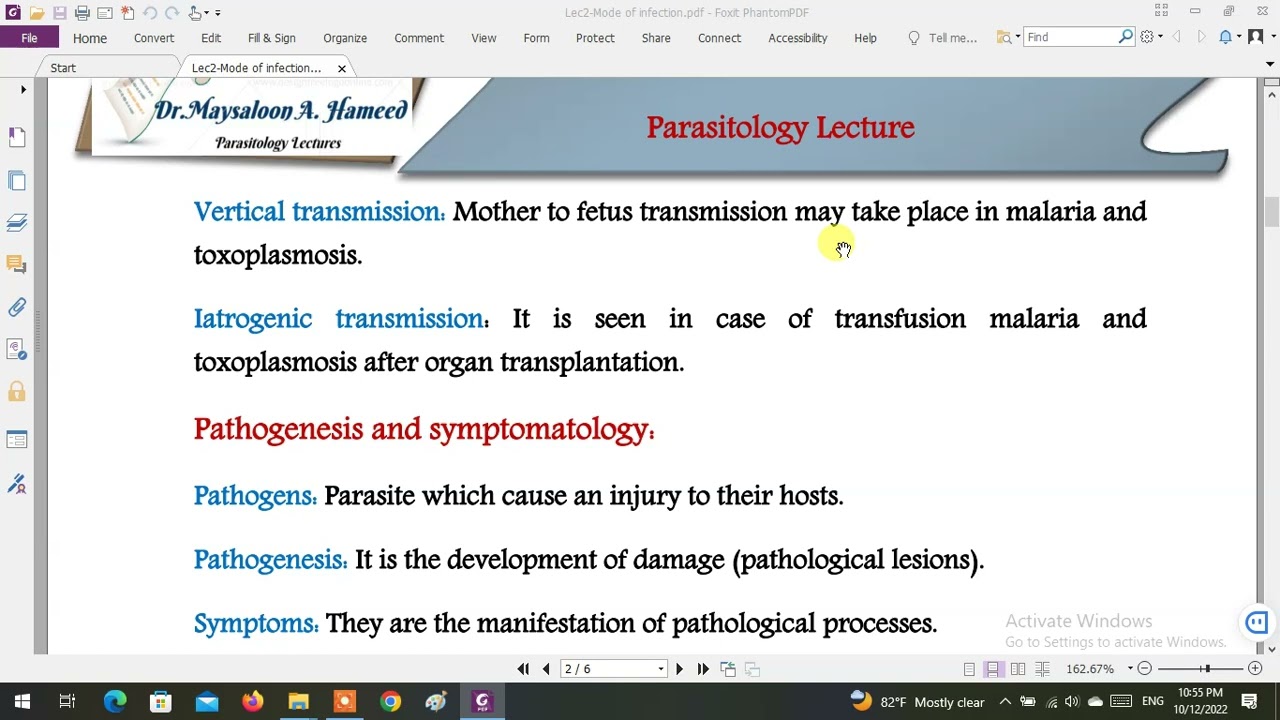Open Microsoft Edge from the taskbar
The image size is (1280, 720).
[115, 702]
